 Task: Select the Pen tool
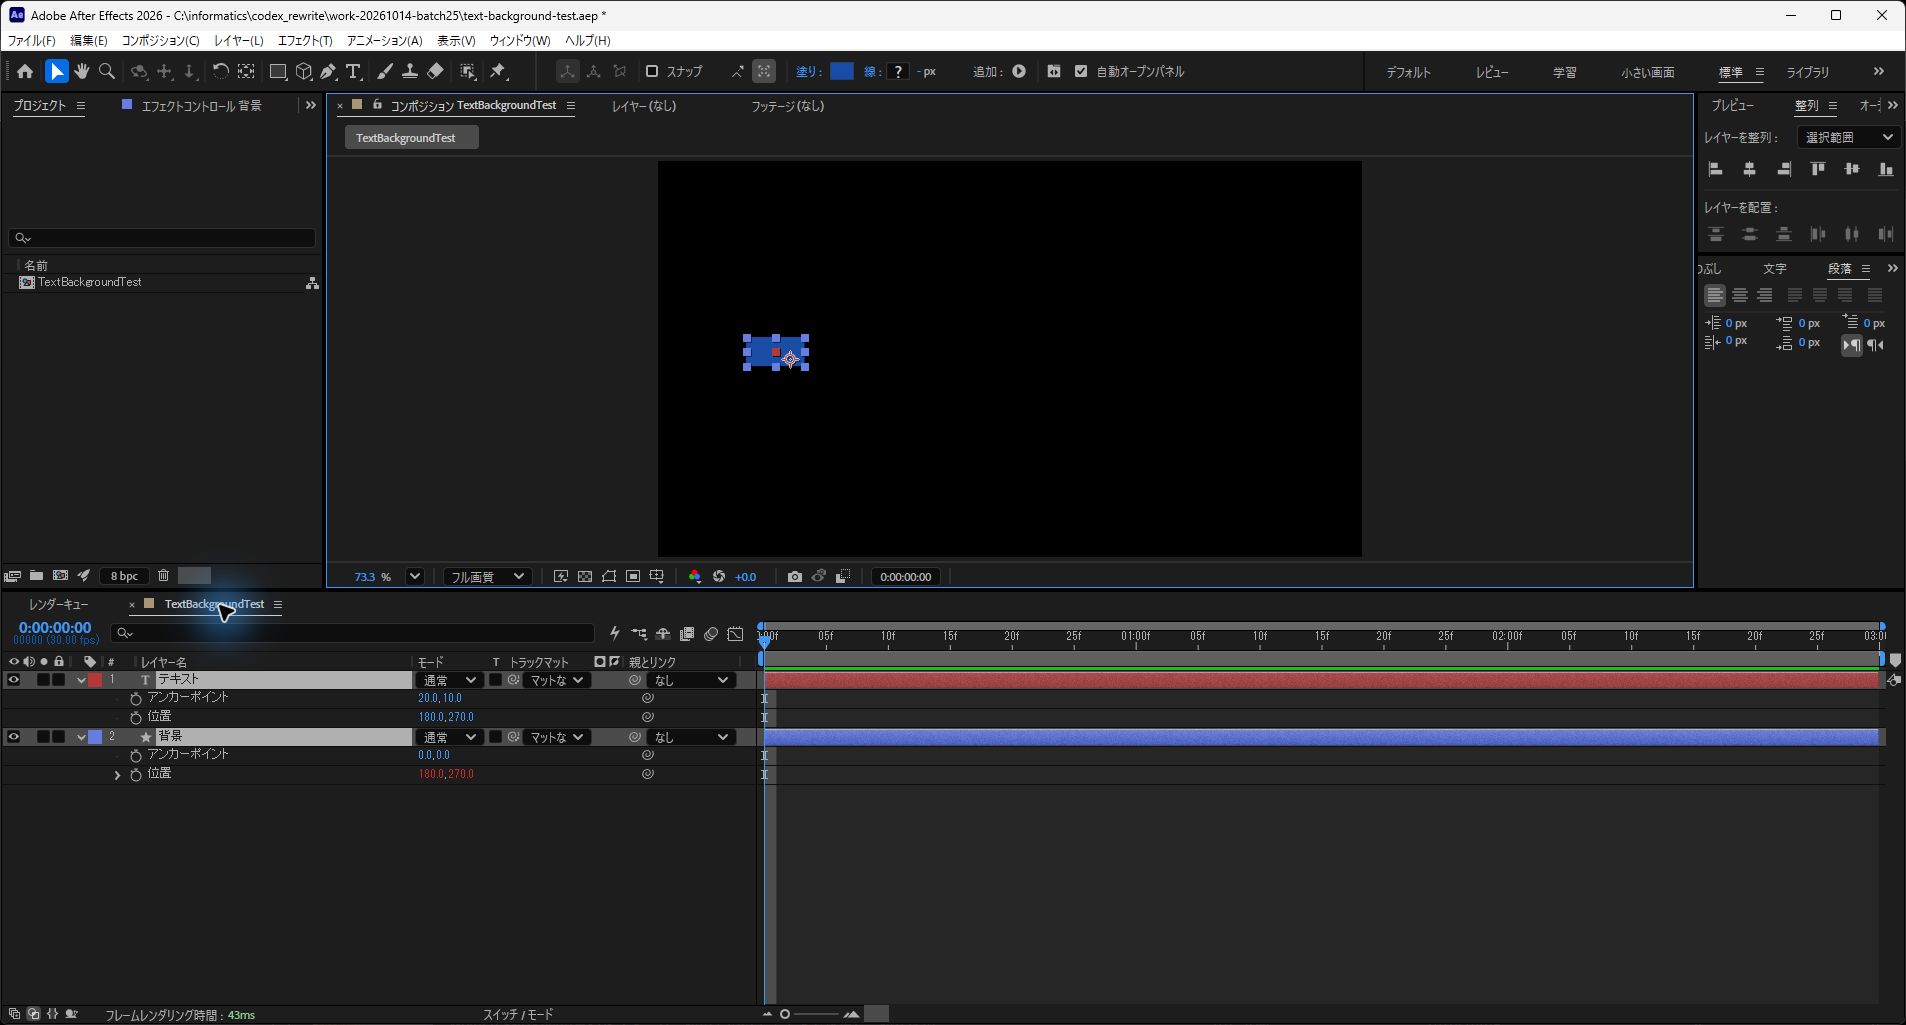(329, 71)
